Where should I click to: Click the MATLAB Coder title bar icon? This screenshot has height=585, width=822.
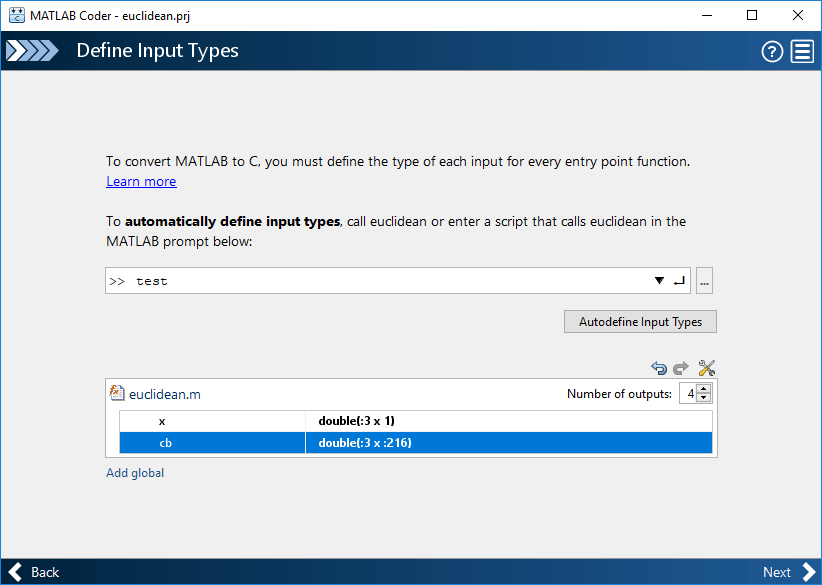16,15
